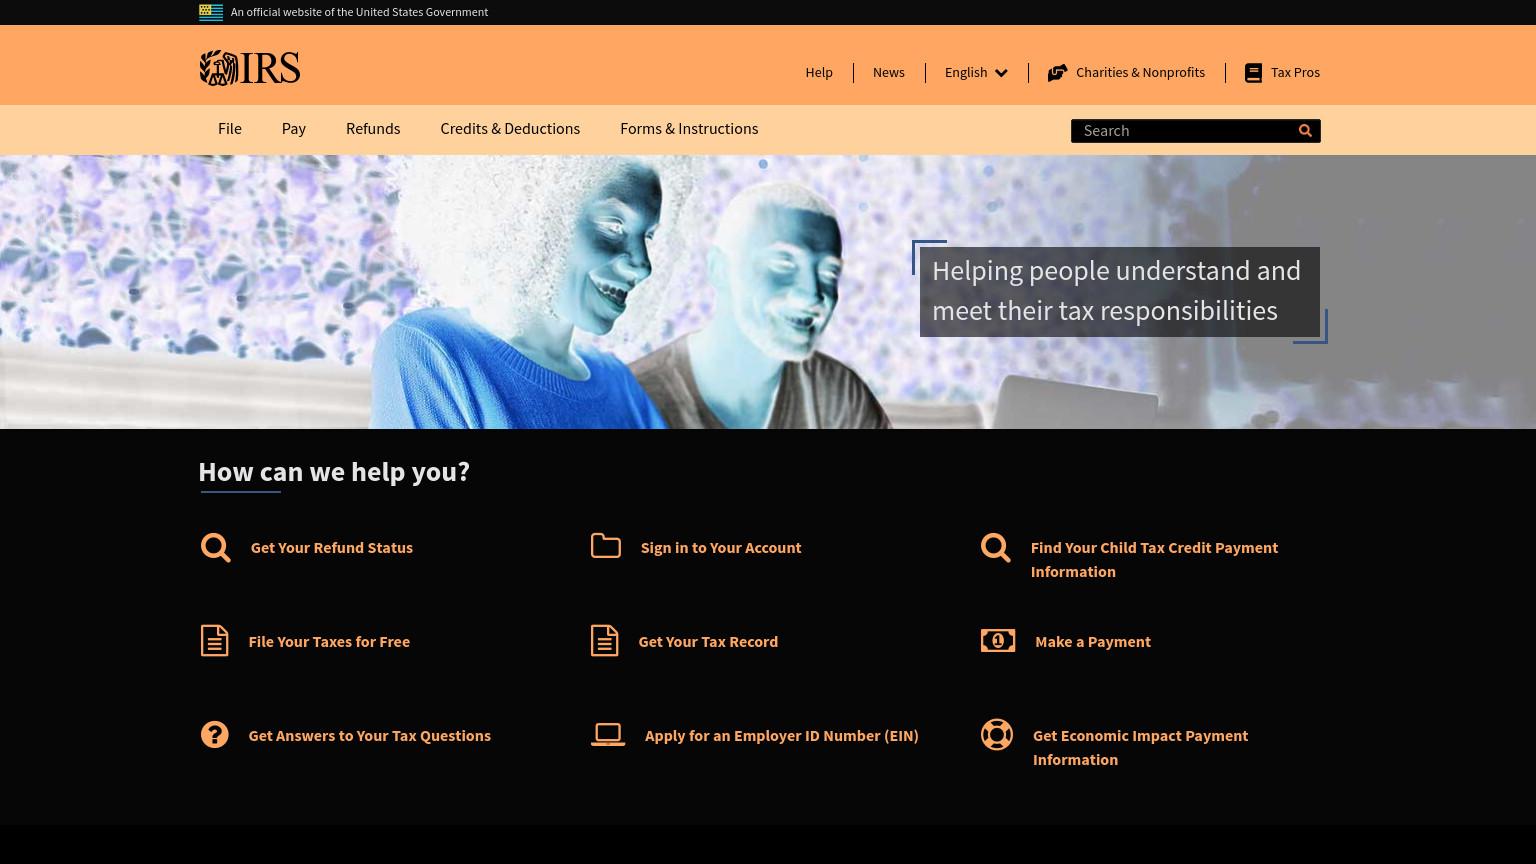
Task: Open the File menu
Action: tap(230, 129)
